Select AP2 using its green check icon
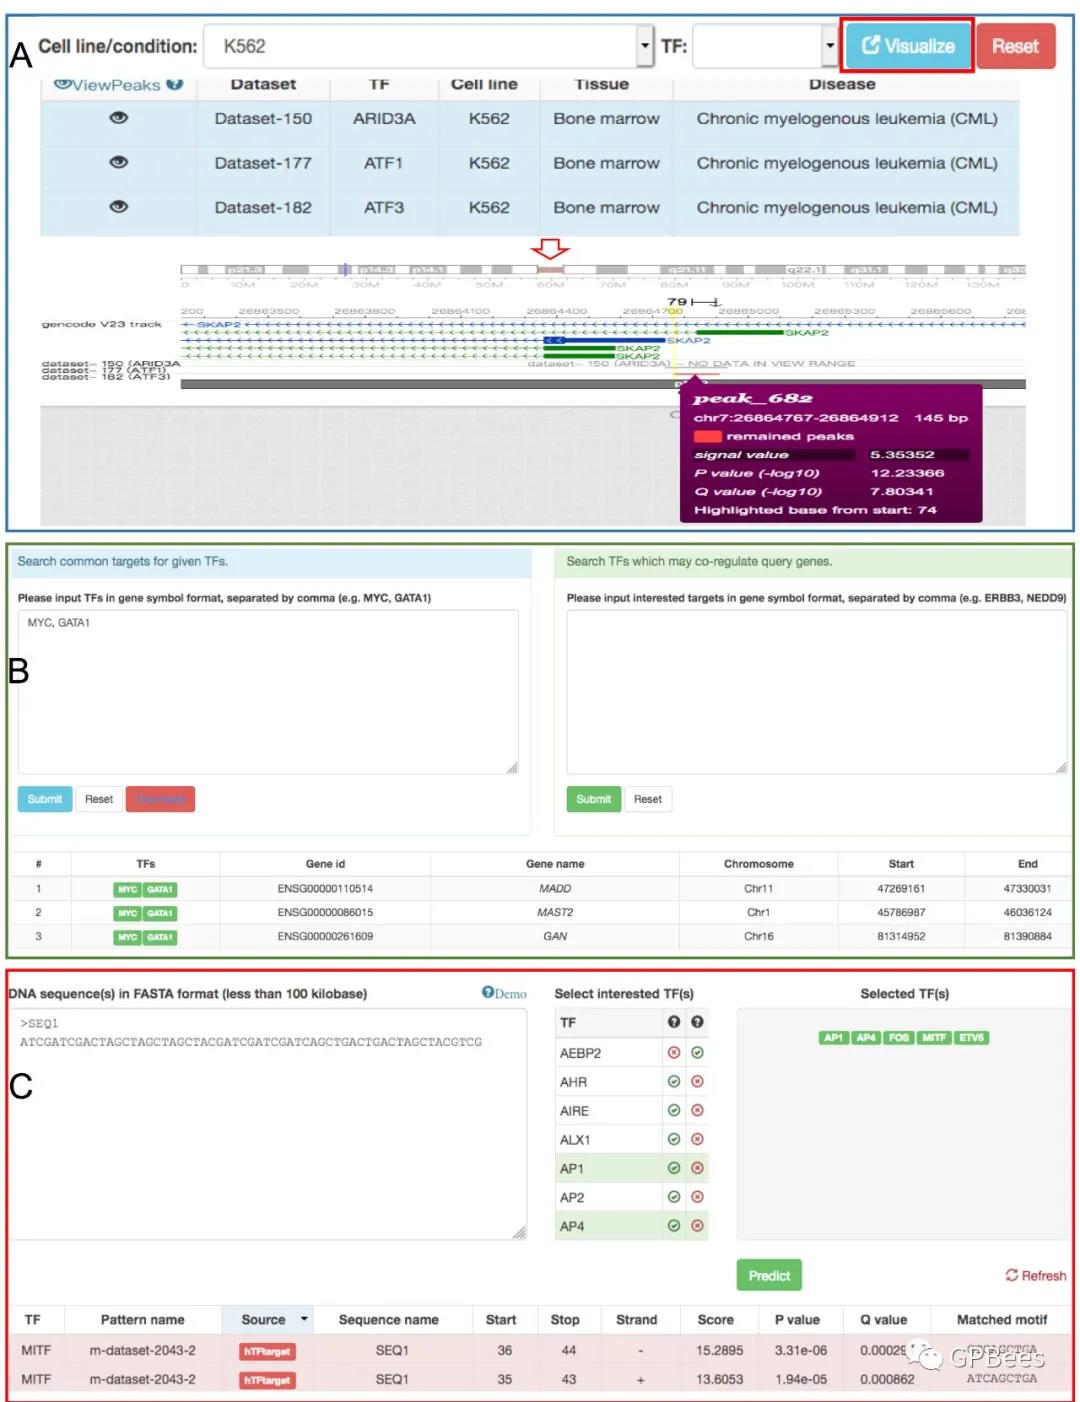The image size is (1080, 1402). tap(674, 1197)
